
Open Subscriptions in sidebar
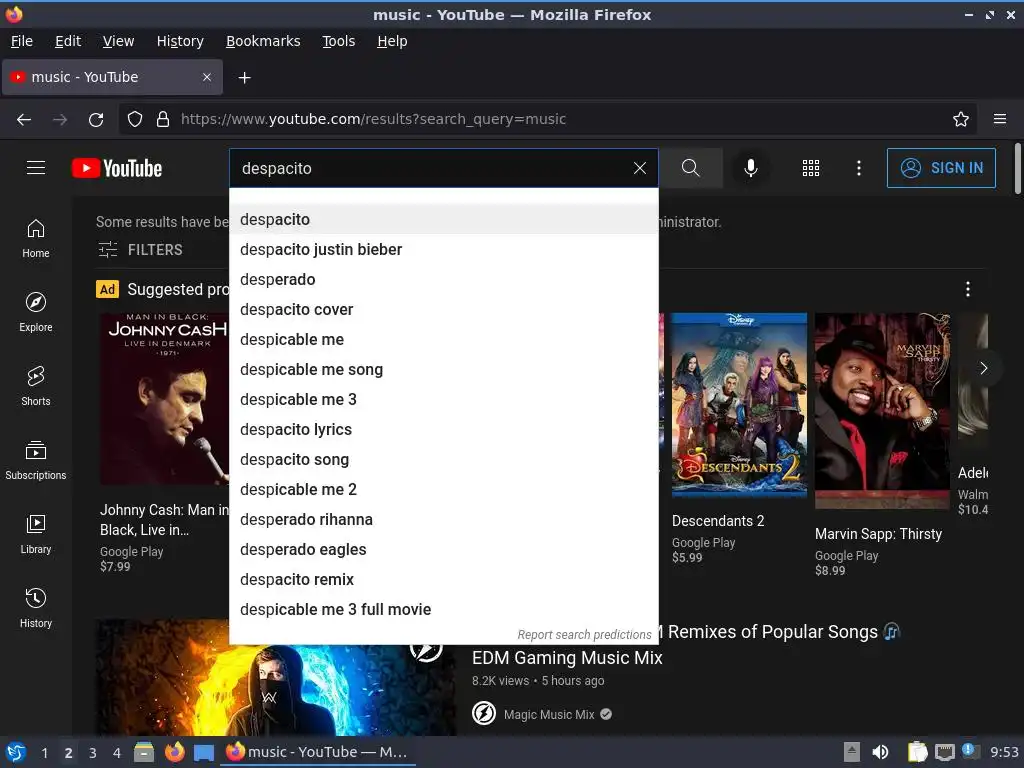[x=36, y=461]
